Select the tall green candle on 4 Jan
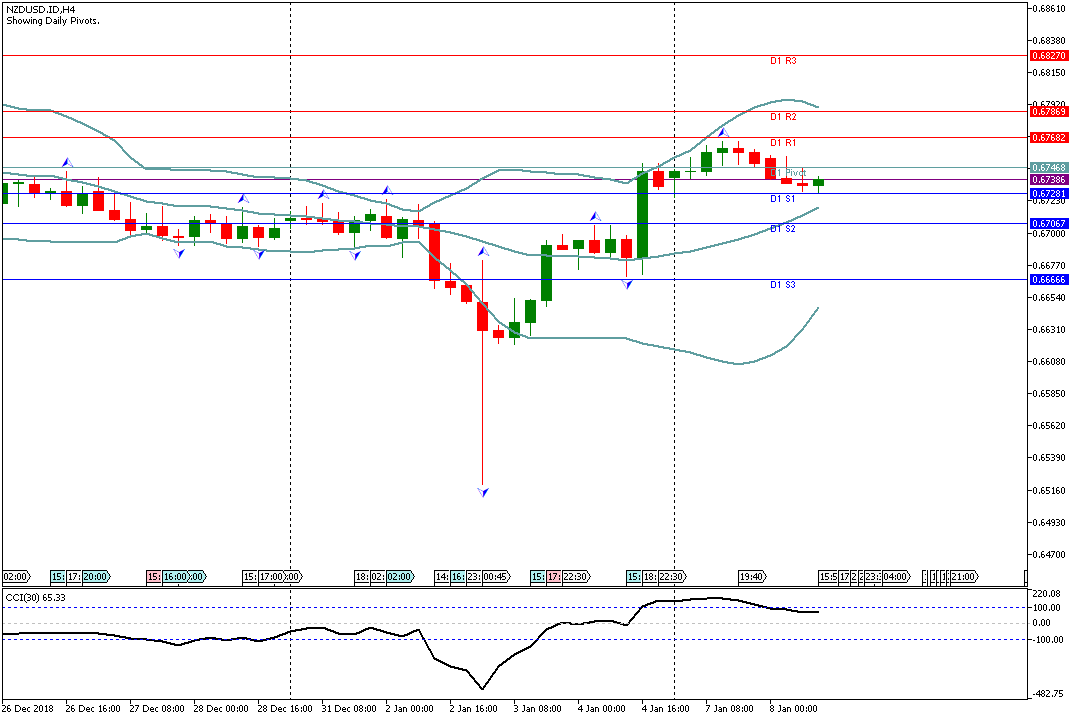 pos(642,215)
